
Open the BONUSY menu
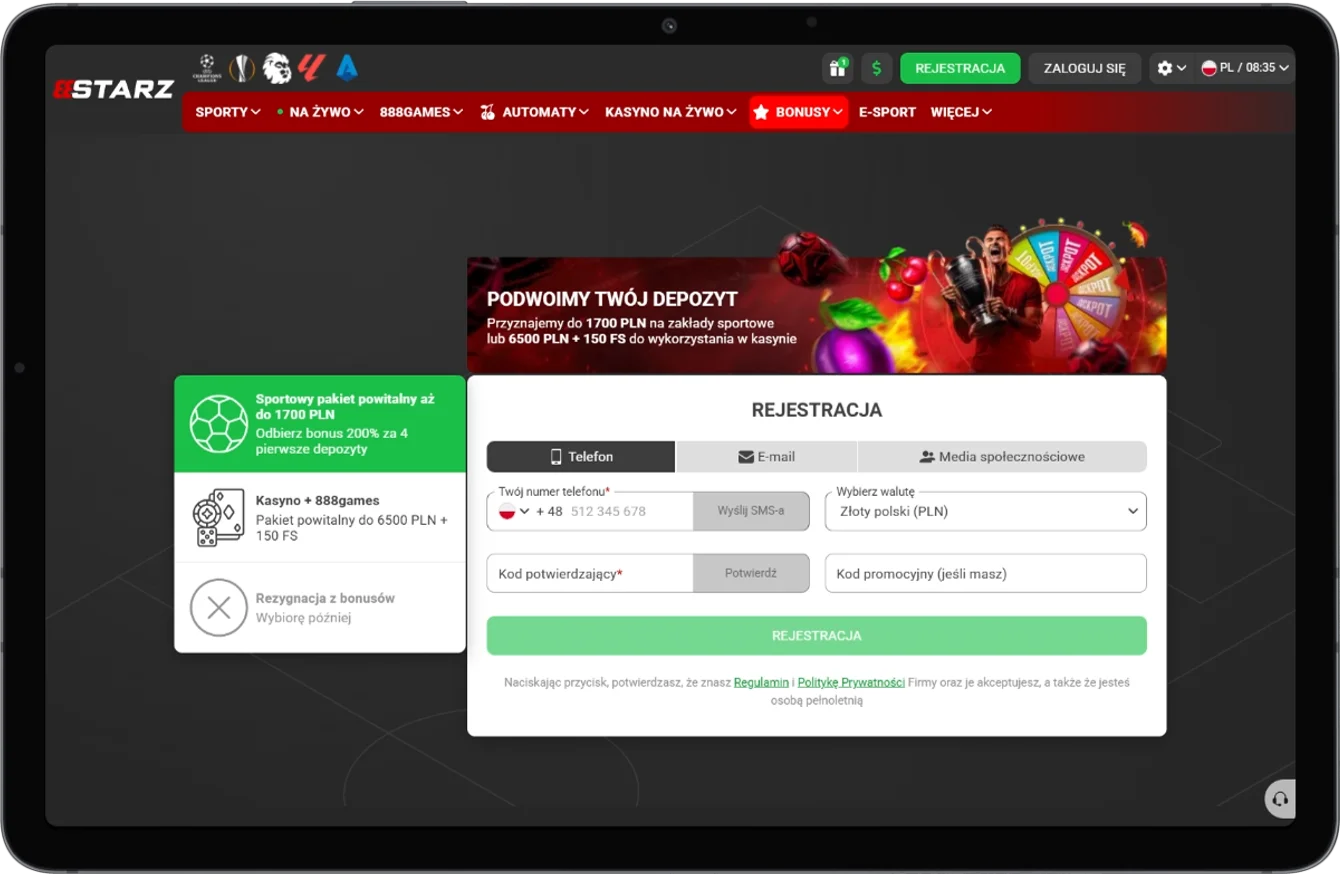coord(798,112)
